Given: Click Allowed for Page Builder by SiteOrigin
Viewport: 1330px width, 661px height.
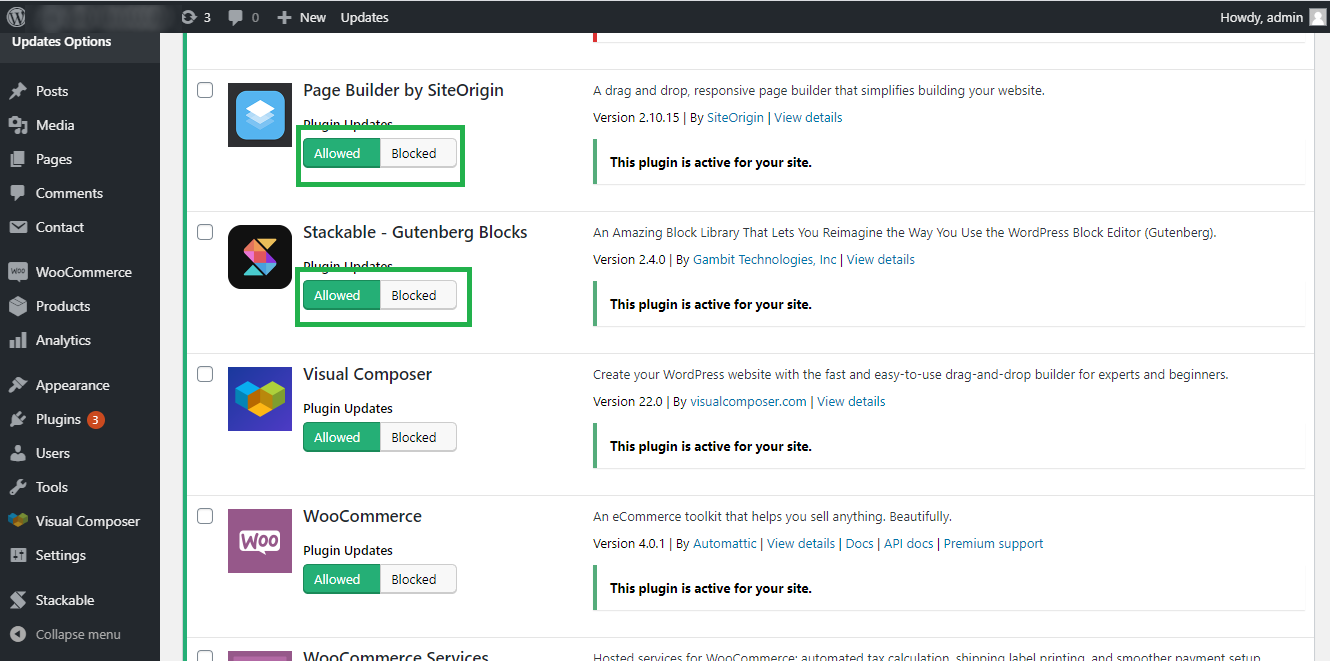Looking at the screenshot, I should [337, 153].
